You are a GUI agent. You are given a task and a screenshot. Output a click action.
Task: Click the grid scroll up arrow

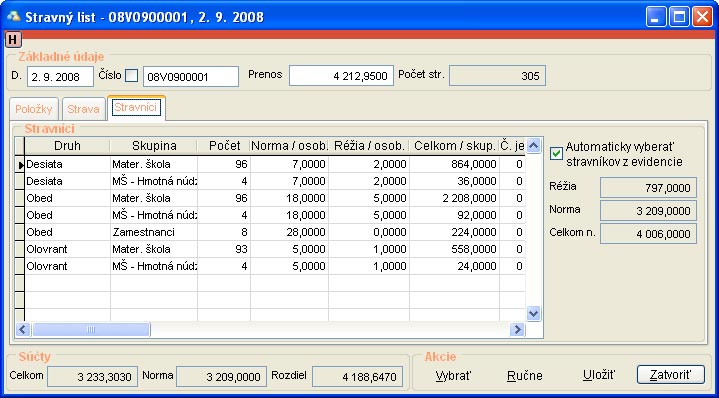click(533, 146)
